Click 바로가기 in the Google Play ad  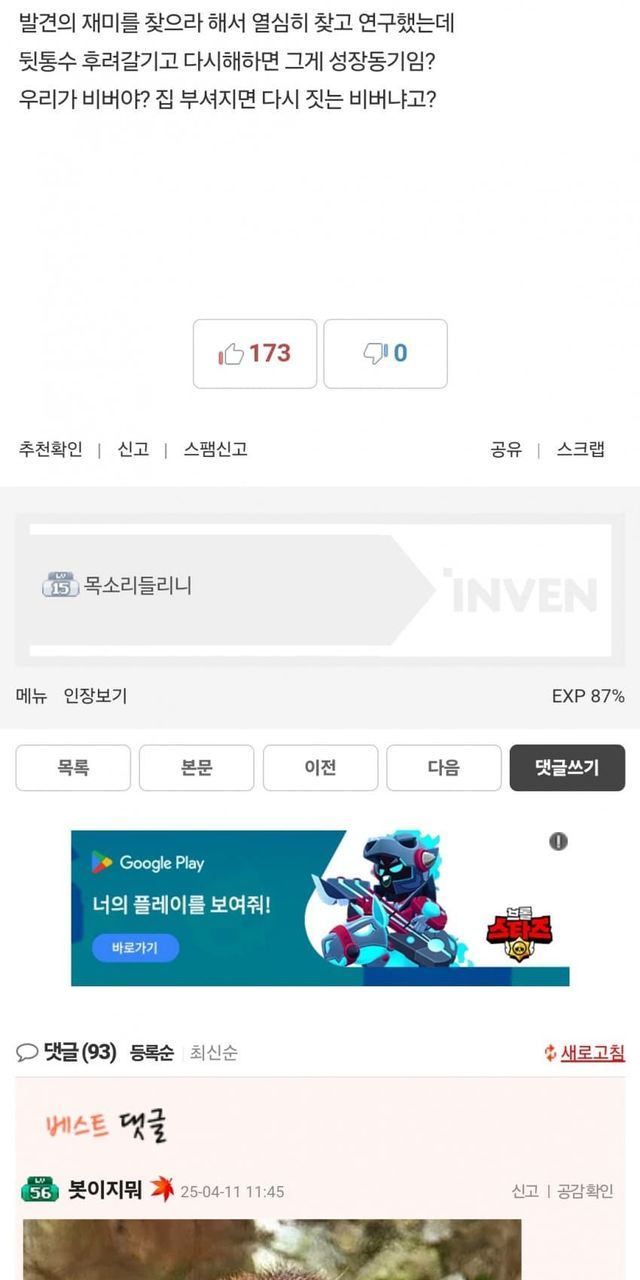135,948
